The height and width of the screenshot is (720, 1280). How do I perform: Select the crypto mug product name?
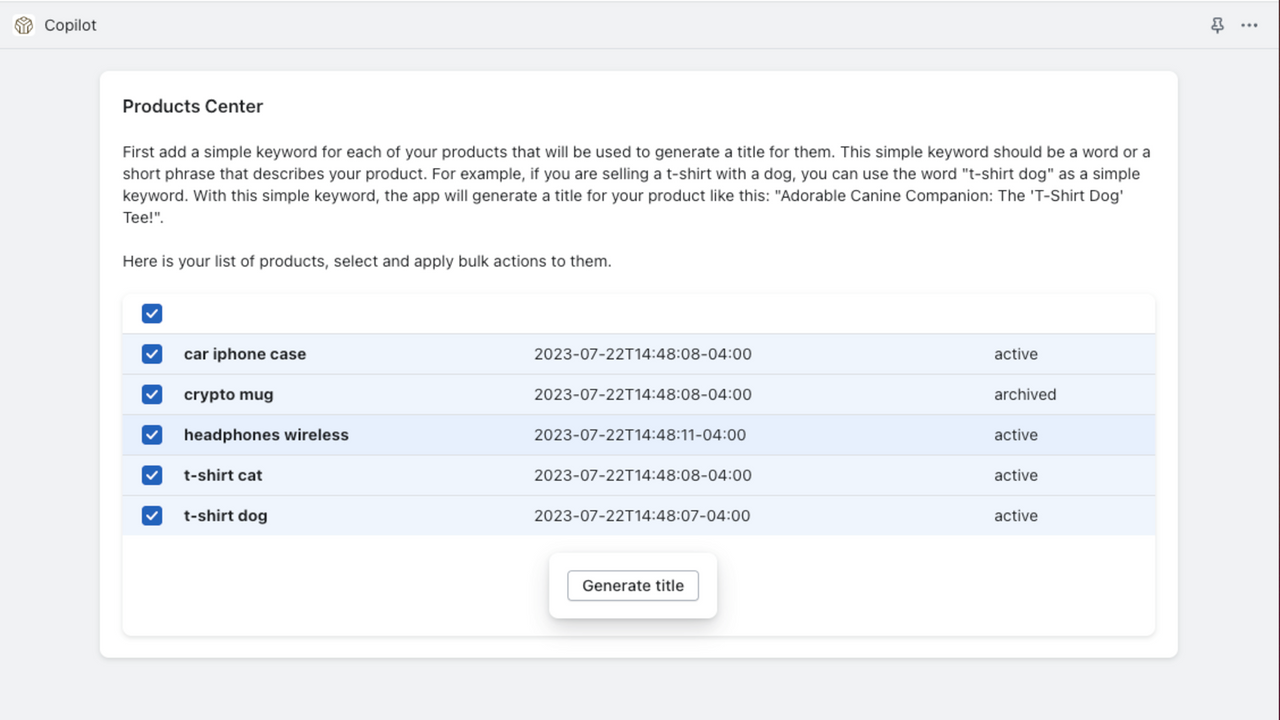tap(228, 395)
